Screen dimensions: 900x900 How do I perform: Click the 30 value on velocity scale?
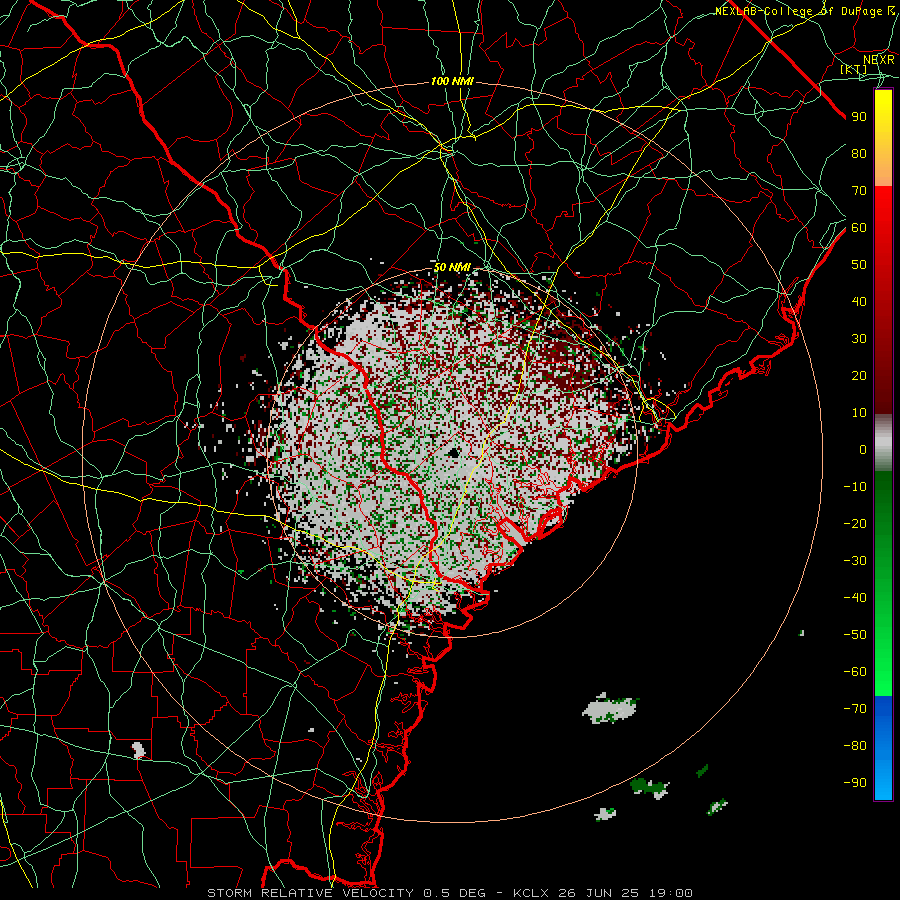pyautogui.click(x=859, y=339)
